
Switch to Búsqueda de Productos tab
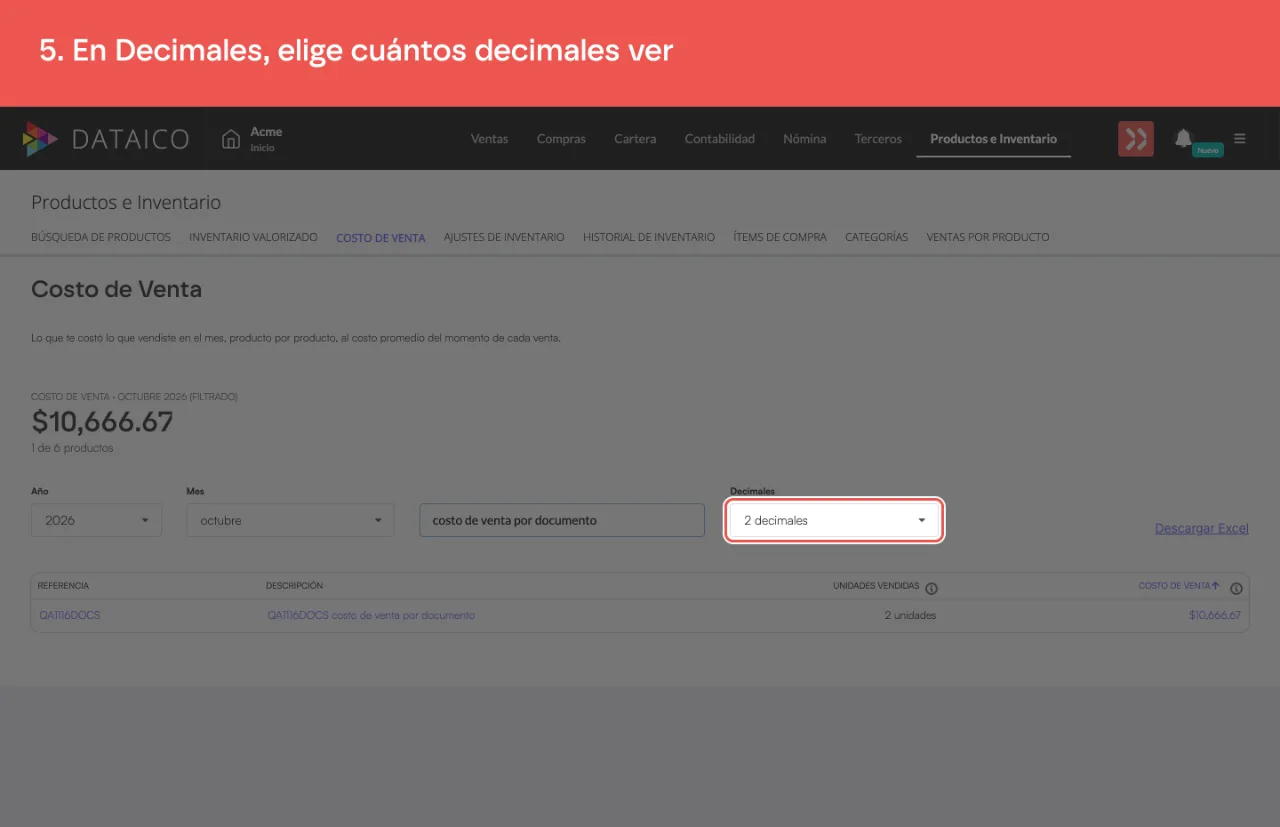(x=101, y=237)
